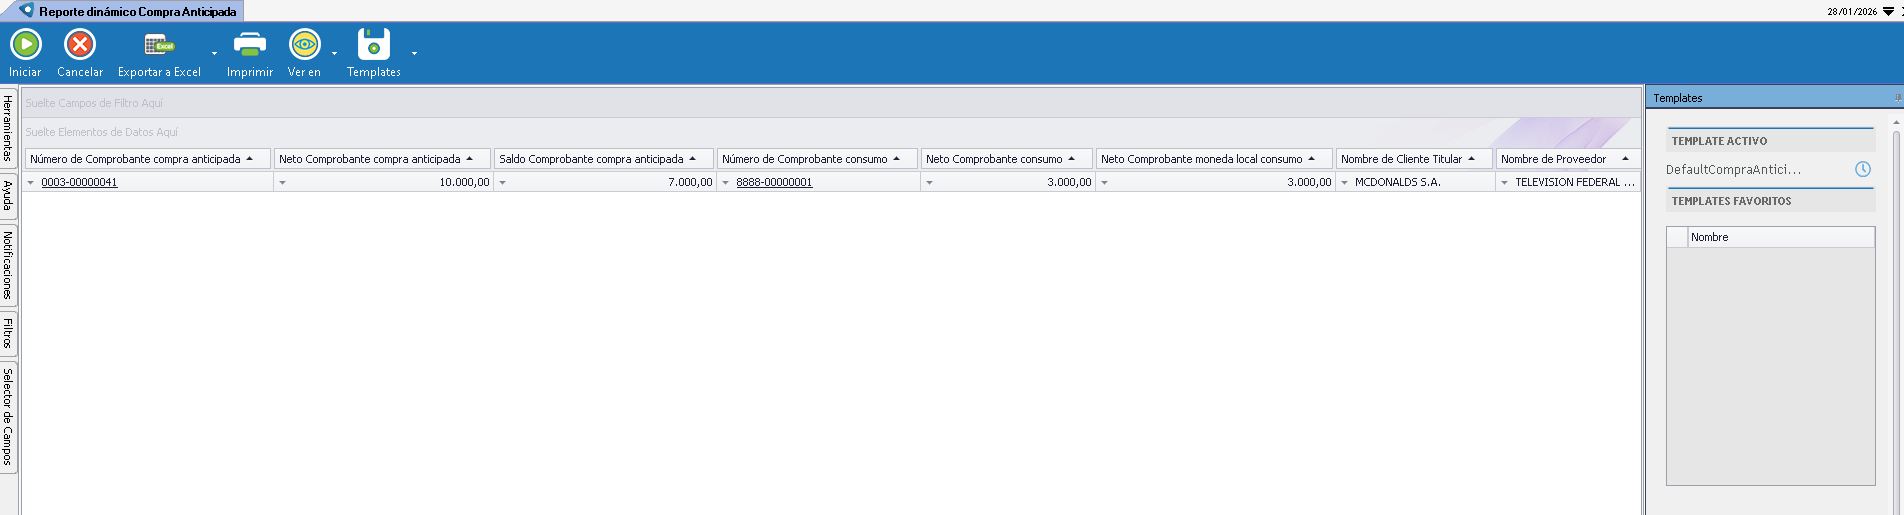Open comprobante link 0003-00000041
1904x515 pixels.
79,182
